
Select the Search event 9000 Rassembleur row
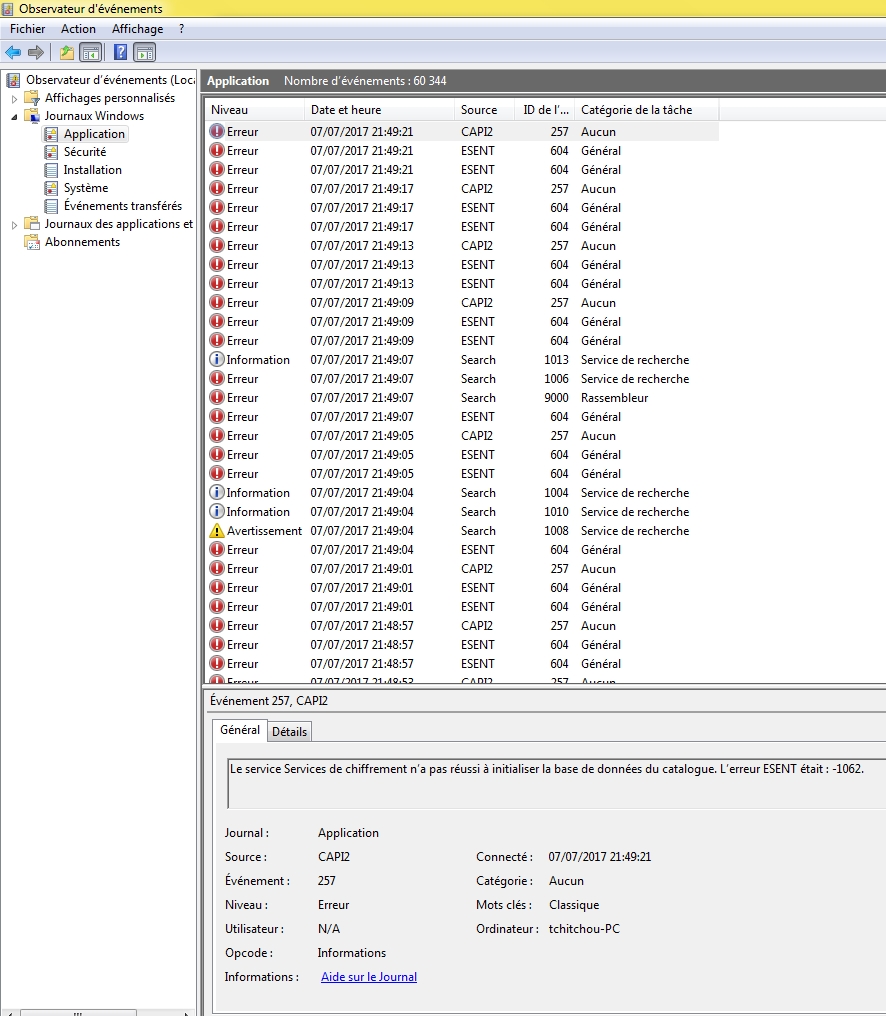click(x=462, y=398)
